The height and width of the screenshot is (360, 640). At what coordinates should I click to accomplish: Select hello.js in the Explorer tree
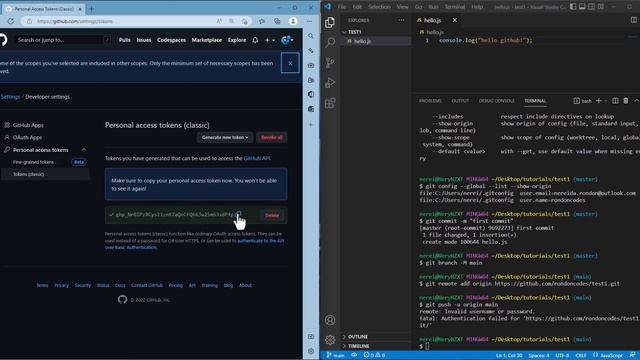coord(376,41)
